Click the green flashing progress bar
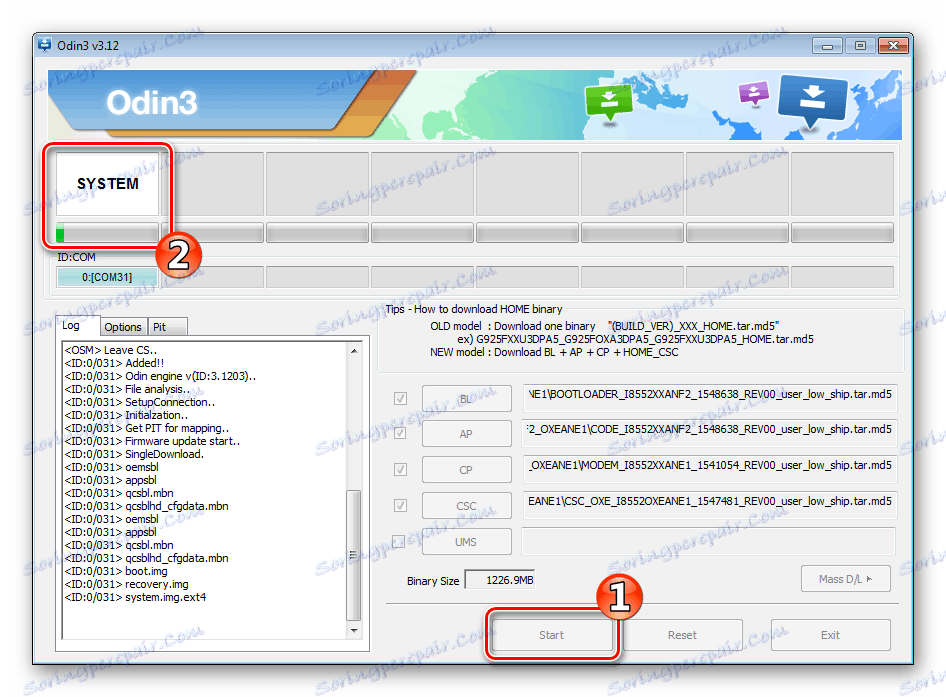This screenshot has height=697, width=946. tap(107, 232)
